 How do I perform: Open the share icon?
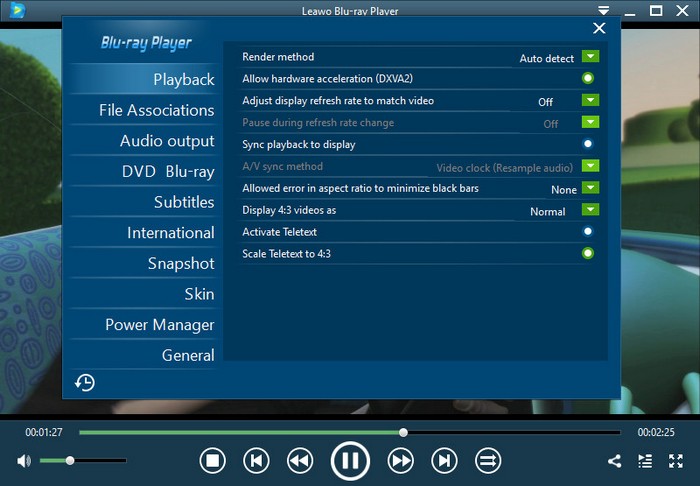pyautogui.click(x=614, y=461)
